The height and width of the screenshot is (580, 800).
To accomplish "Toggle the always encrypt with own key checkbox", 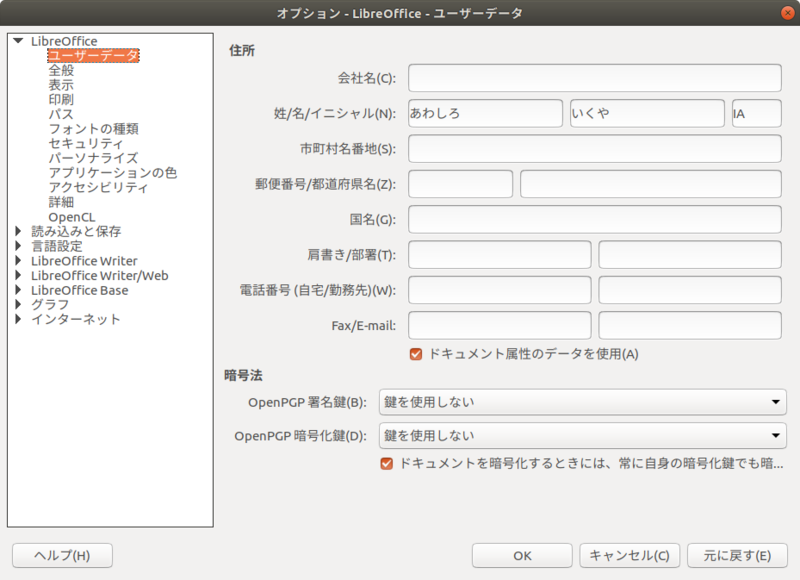I will pos(386,464).
